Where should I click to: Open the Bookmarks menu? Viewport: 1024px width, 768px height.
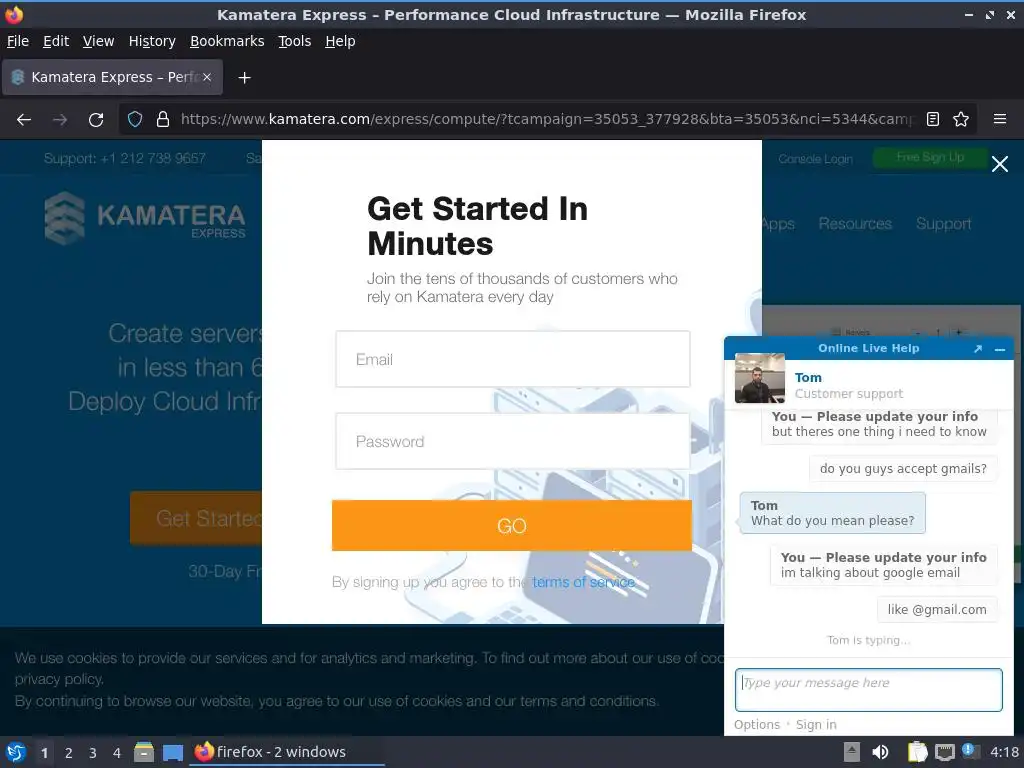[x=227, y=41]
